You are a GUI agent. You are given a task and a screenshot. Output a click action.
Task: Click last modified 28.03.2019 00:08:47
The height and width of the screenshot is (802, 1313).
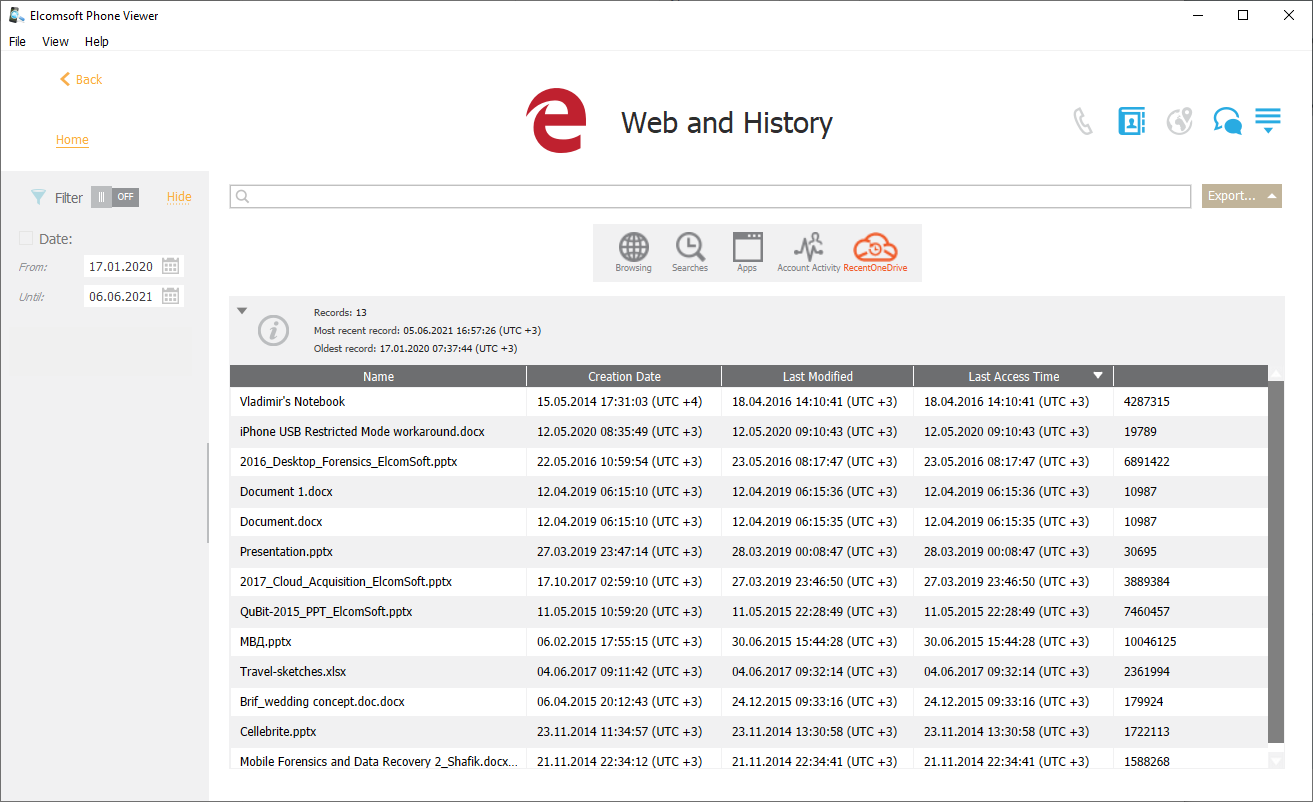(x=814, y=552)
